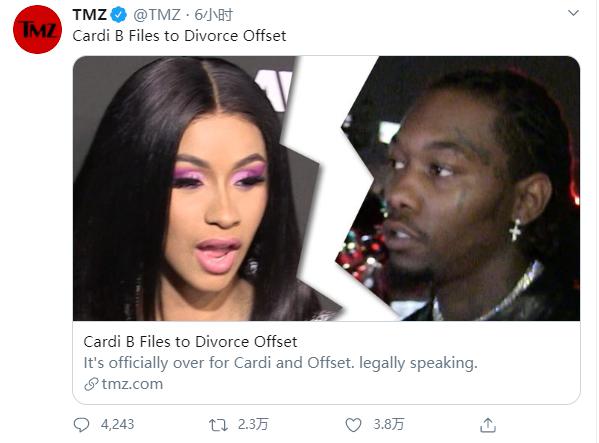Open the tmz.com link
This screenshot has width=599, height=443.
click(132, 384)
